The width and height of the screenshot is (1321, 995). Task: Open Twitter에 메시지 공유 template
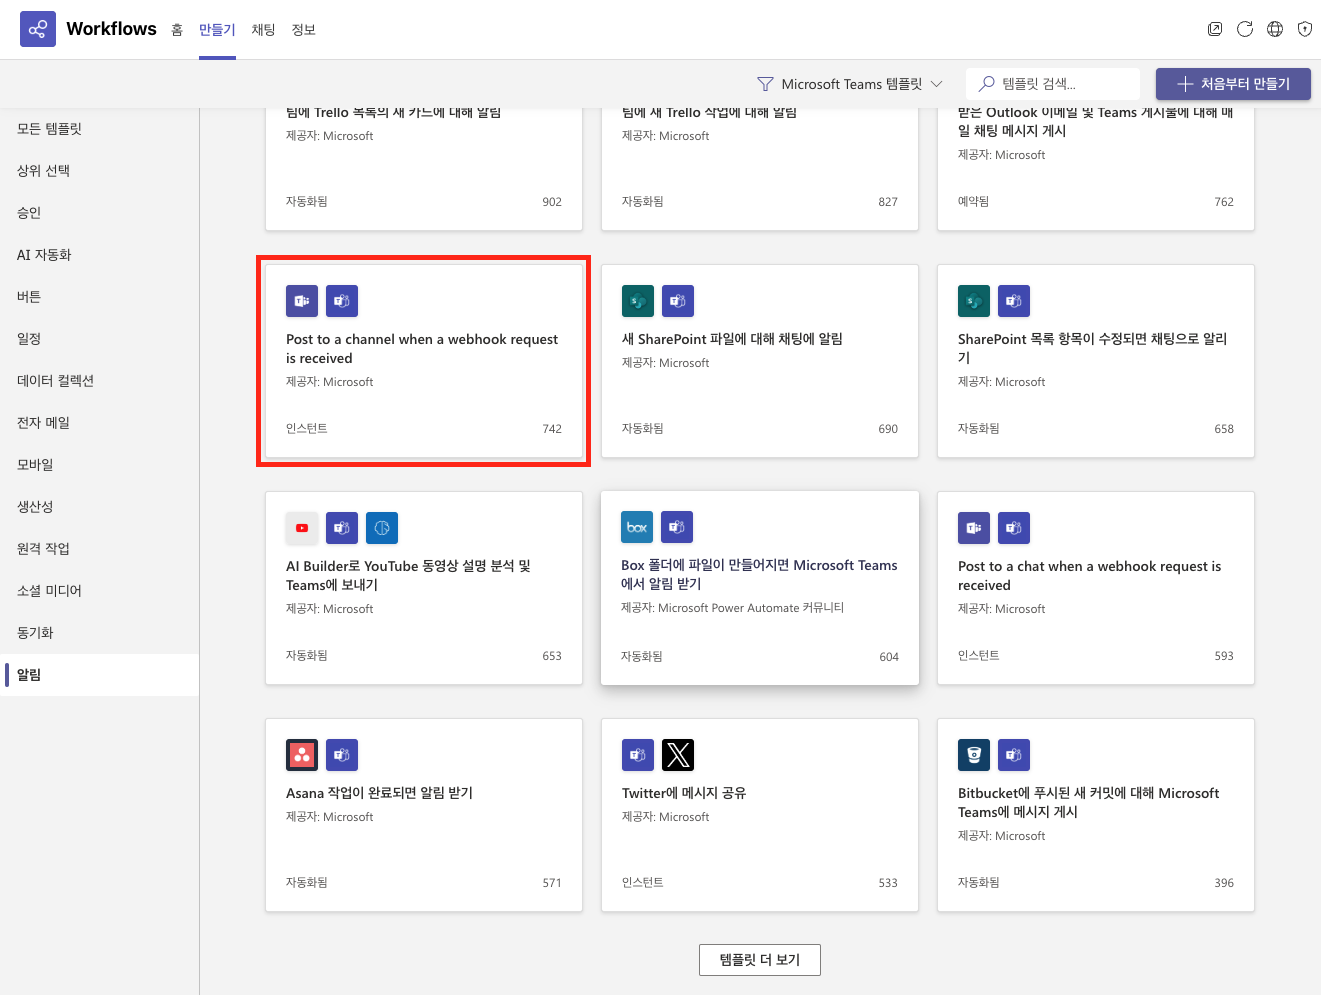pyautogui.click(x=684, y=793)
